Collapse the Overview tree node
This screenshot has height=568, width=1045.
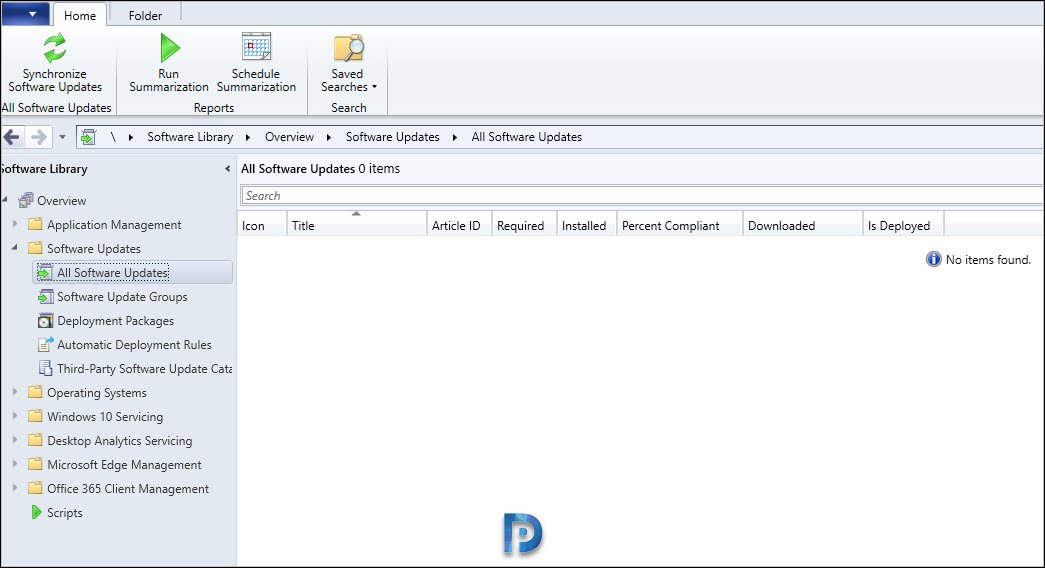tap(5, 199)
